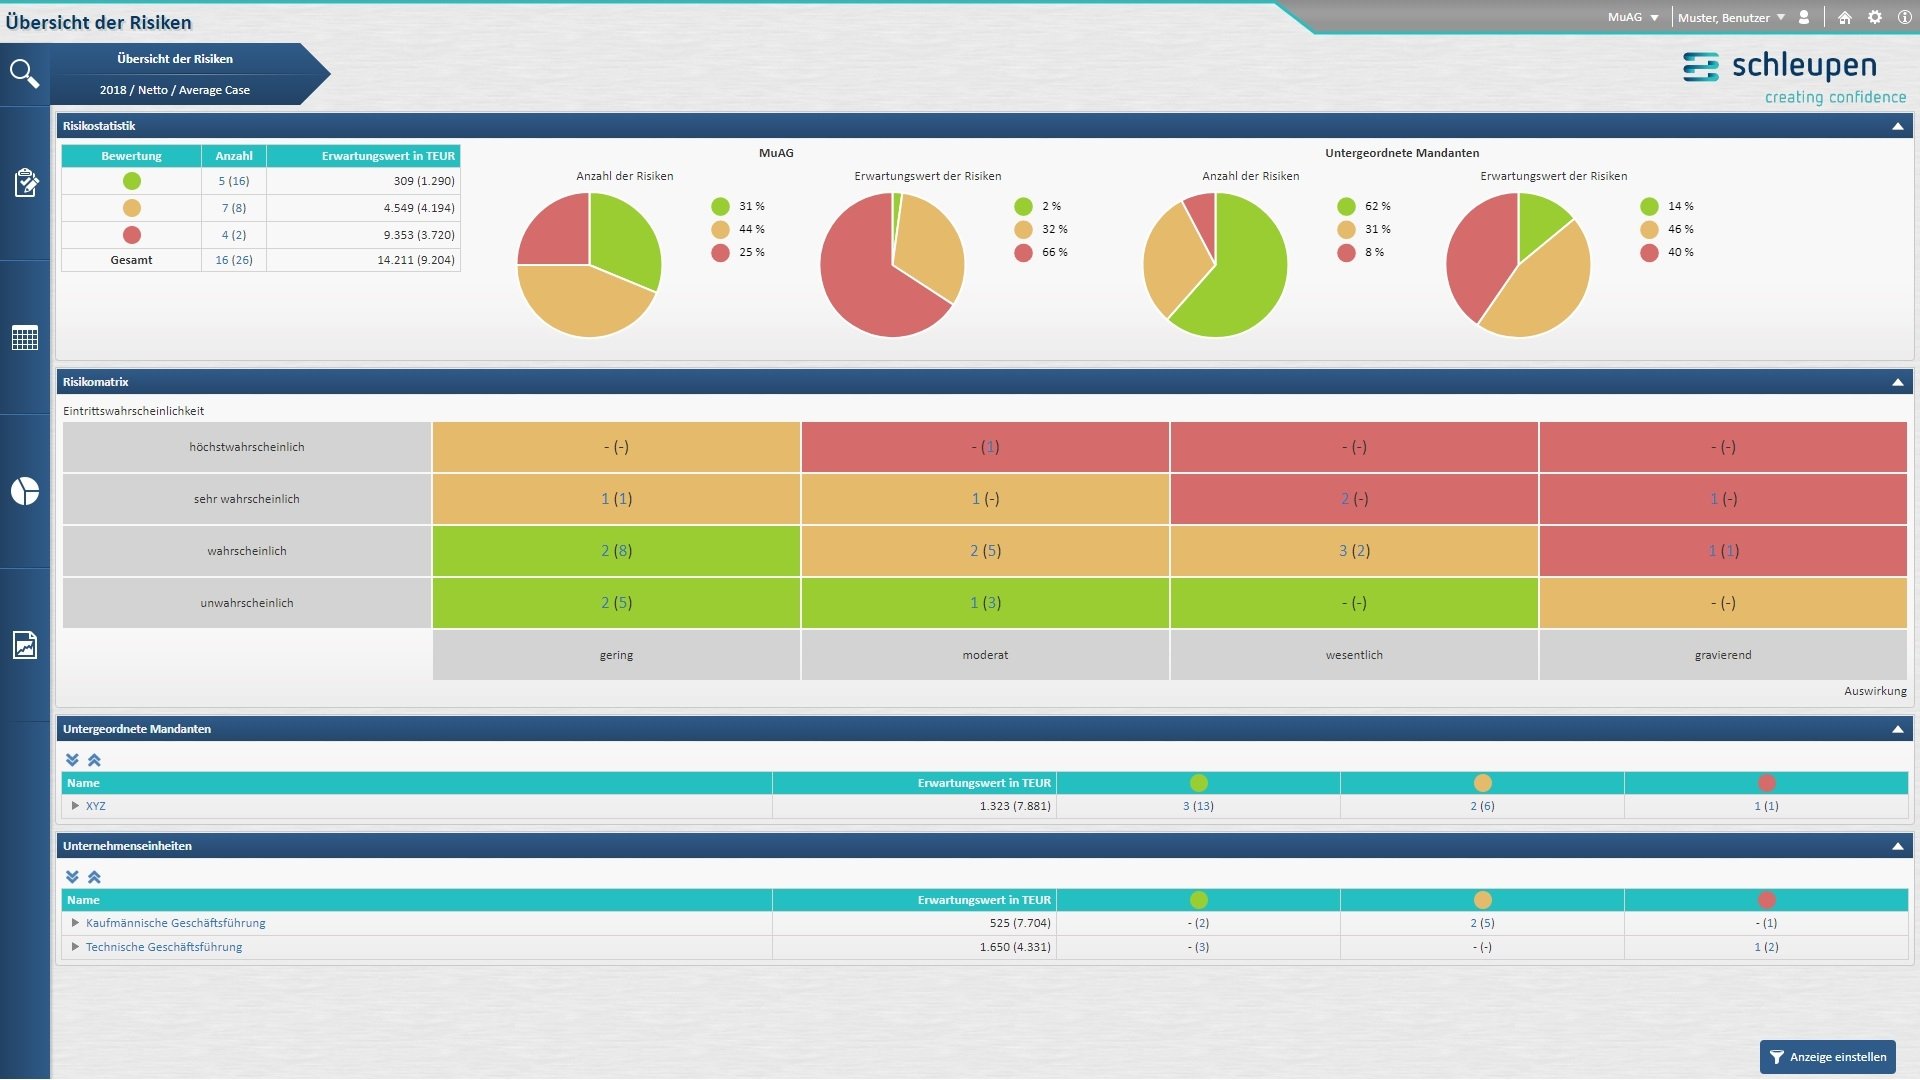
Task: Expand all rows in Untergeordnete Mandanten
Action: tap(72, 760)
